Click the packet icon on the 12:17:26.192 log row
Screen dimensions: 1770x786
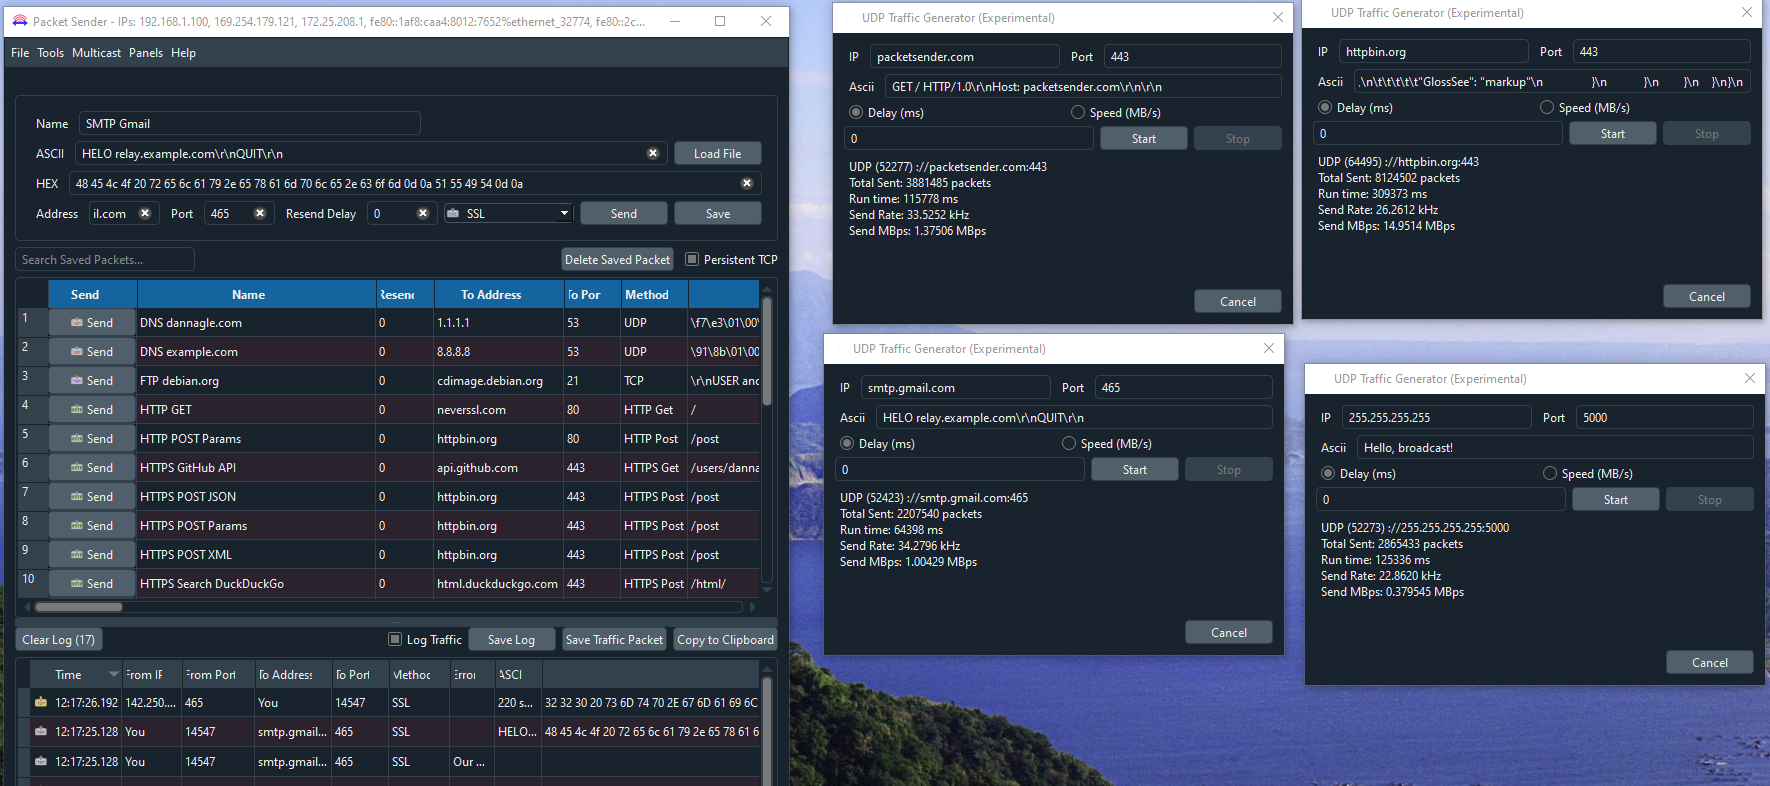(41, 703)
